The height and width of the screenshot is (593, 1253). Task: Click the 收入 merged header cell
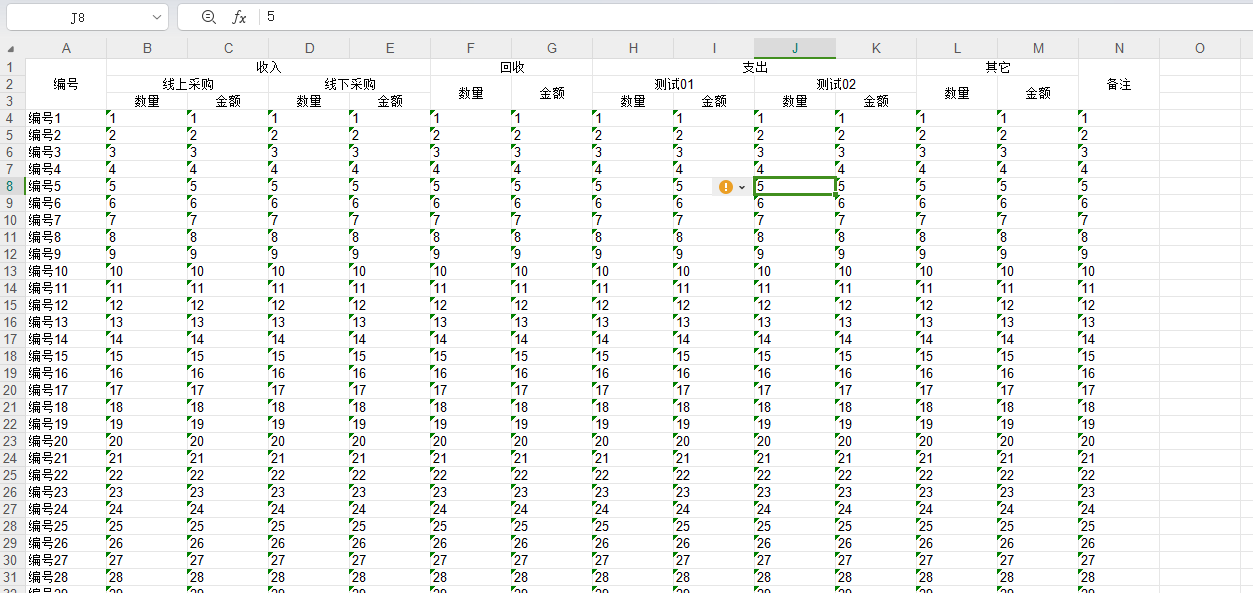click(269, 67)
